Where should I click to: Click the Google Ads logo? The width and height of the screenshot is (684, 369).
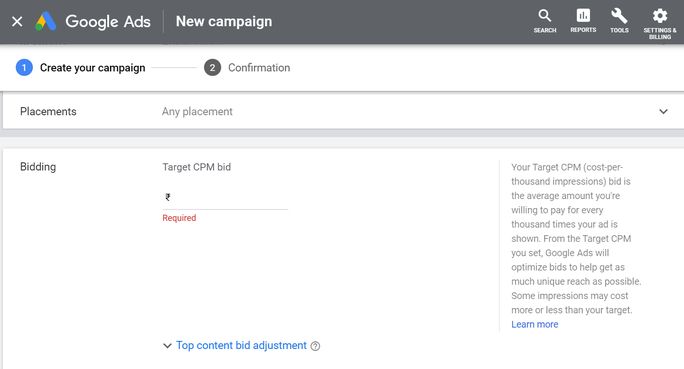93,21
